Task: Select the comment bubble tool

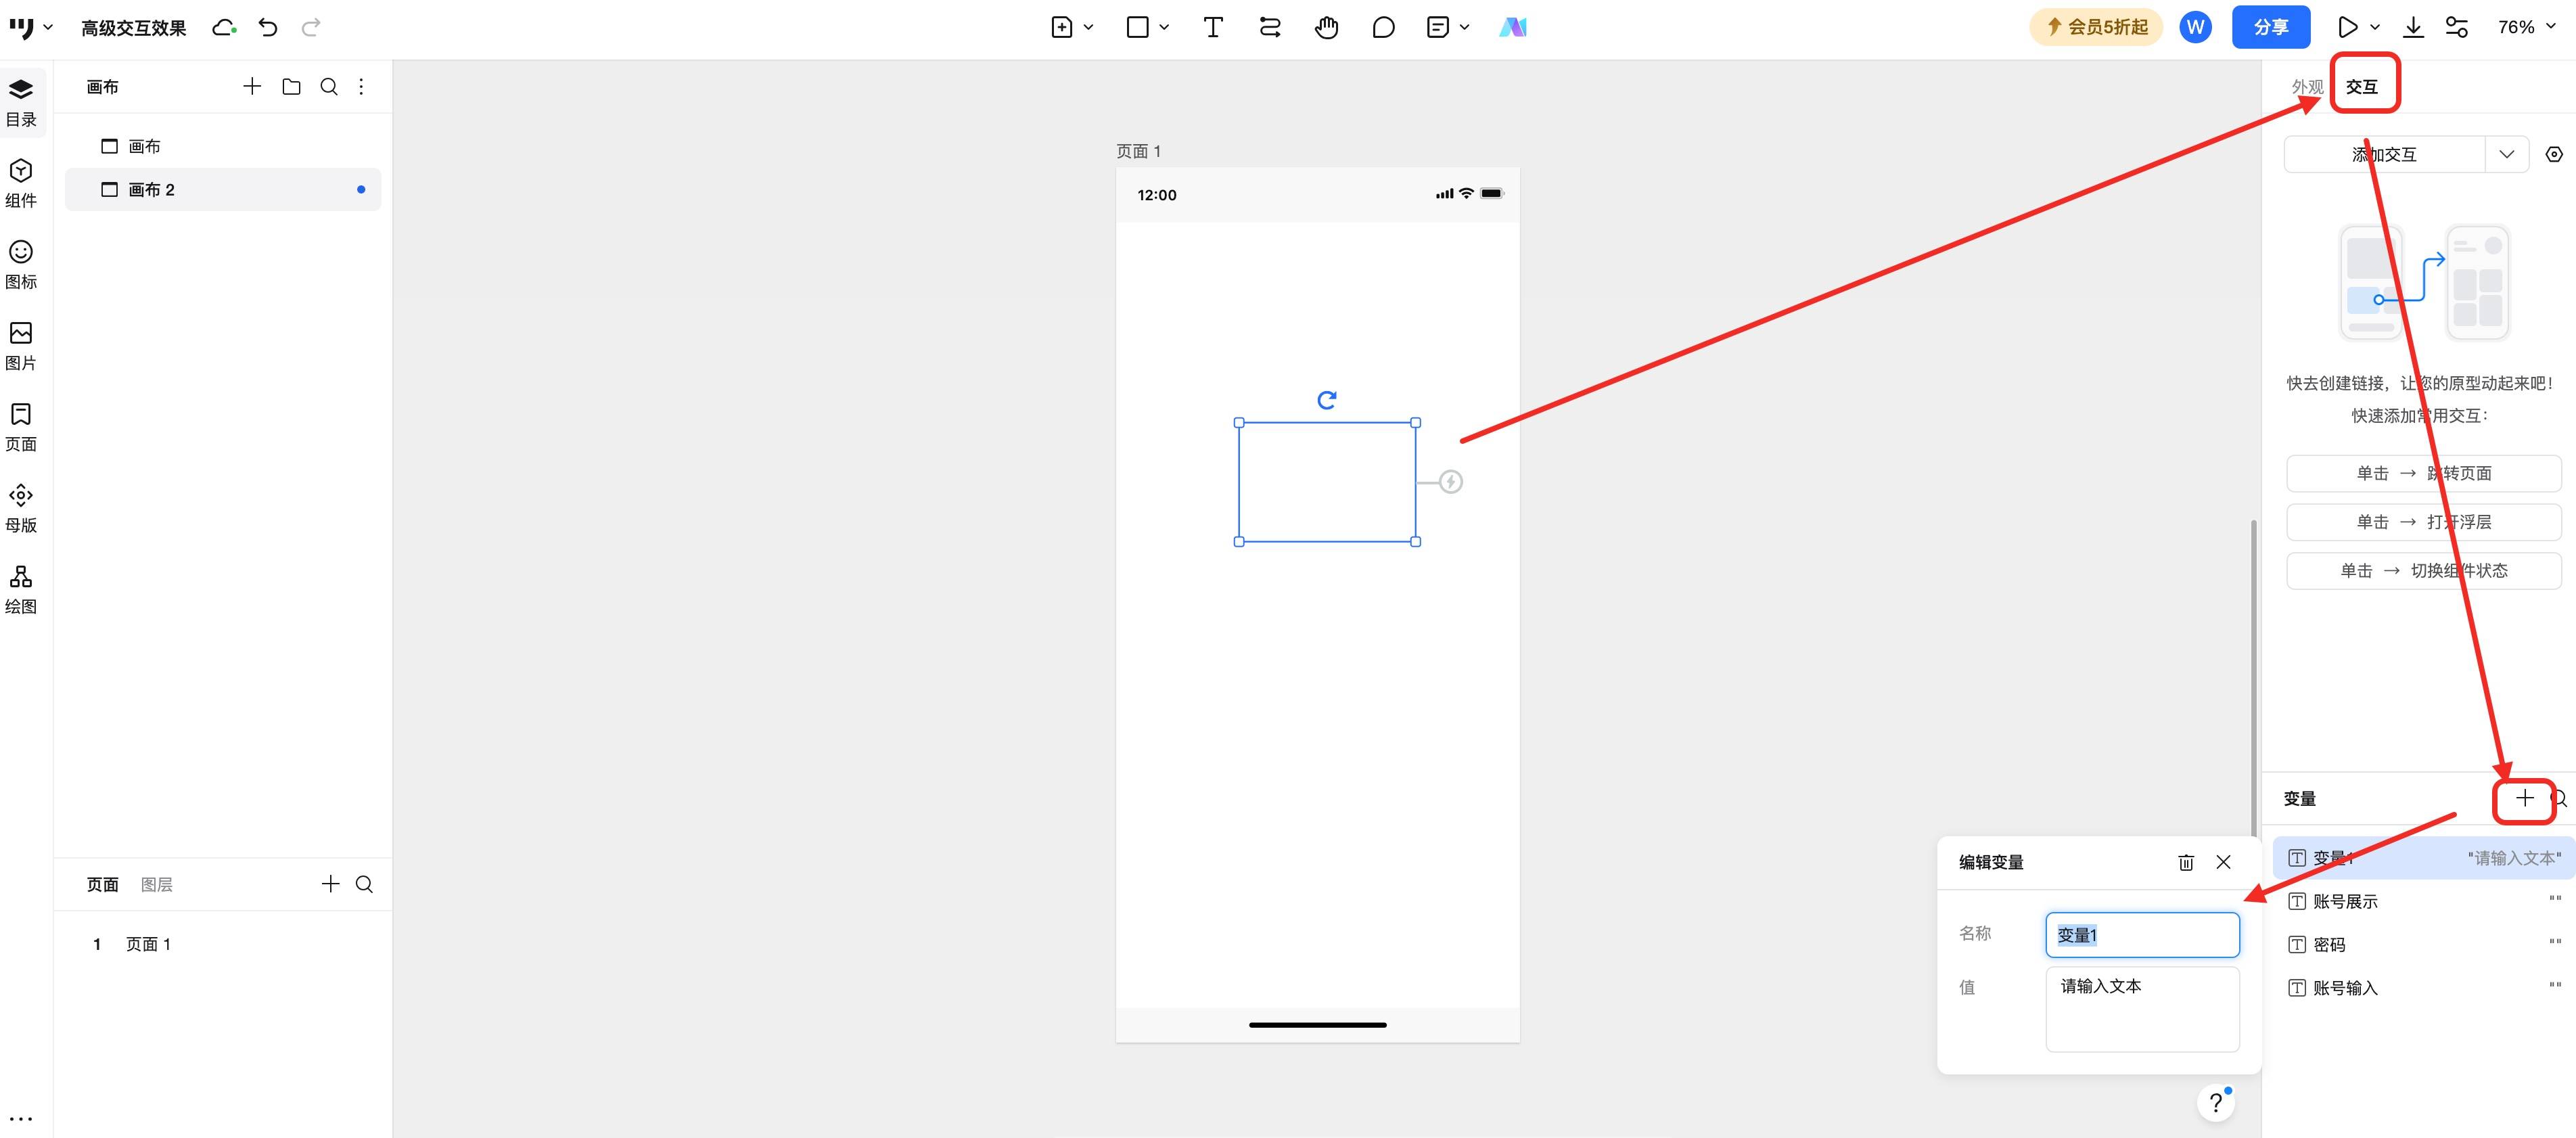Action: click(x=1383, y=27)
